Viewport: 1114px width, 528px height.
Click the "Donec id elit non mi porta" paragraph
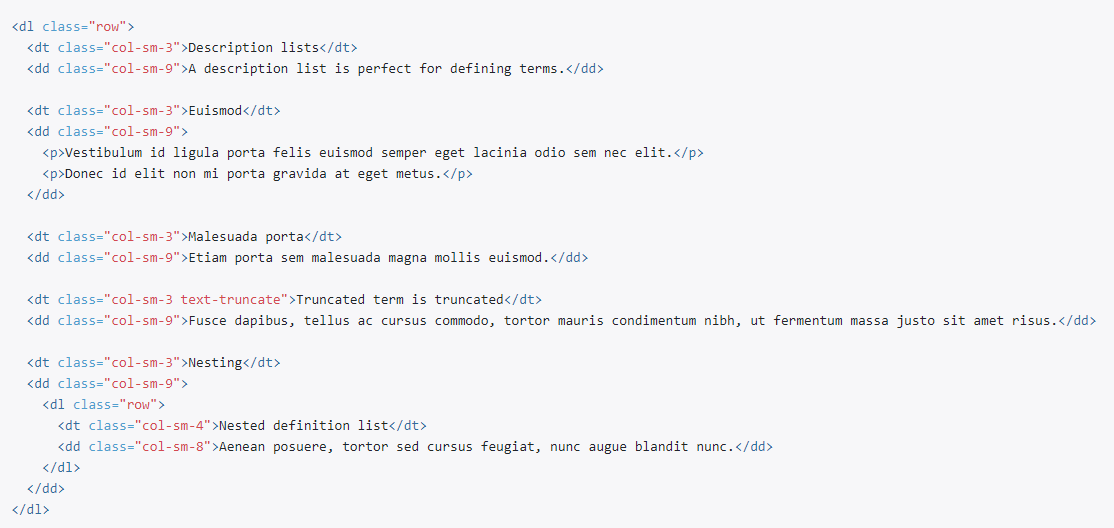(x=258, y=174)
